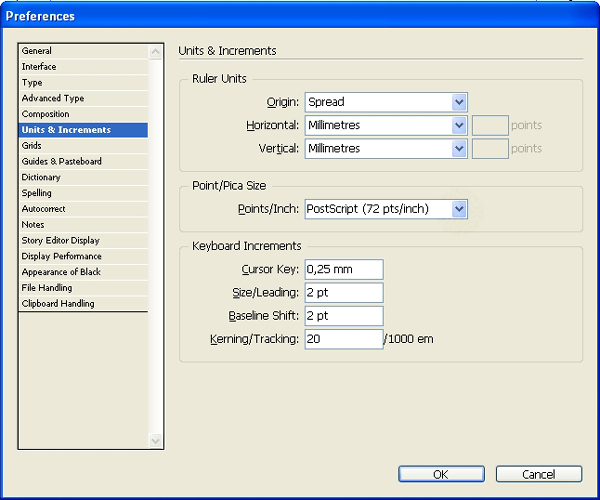The width and height of the screenshot is (600, 500).
Task: Open Grids preferences
Action: coord(83,146)
